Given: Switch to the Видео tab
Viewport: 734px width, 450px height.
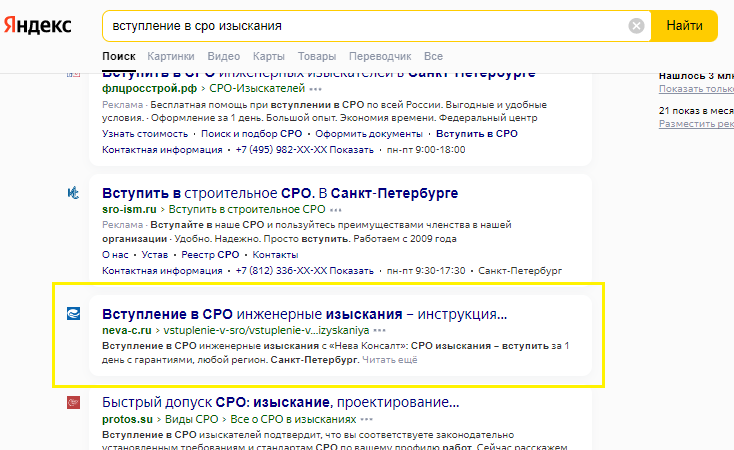Looking at the screenshot, I should pos(223,56).
